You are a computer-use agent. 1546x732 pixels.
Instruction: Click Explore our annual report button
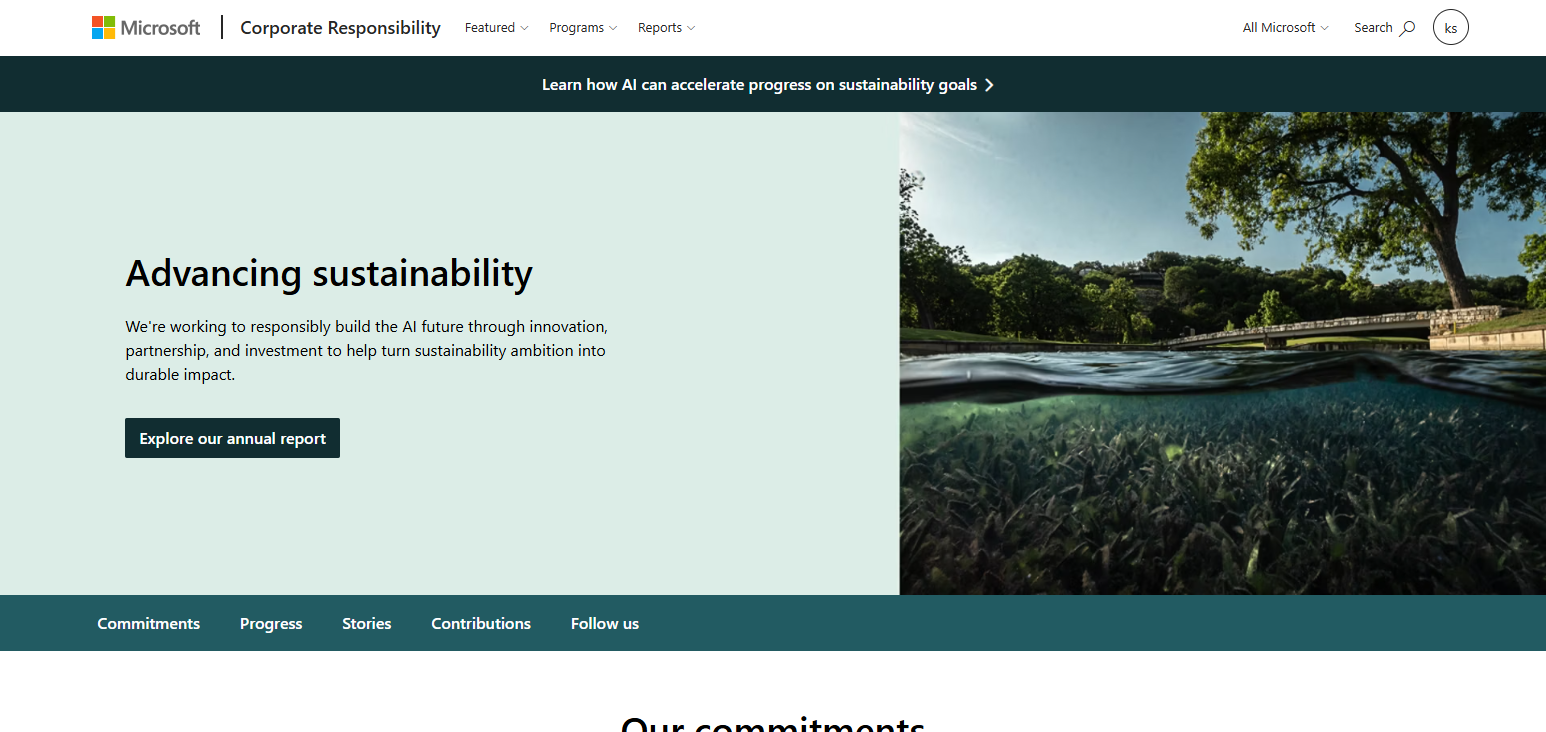[x=232, y=438]
